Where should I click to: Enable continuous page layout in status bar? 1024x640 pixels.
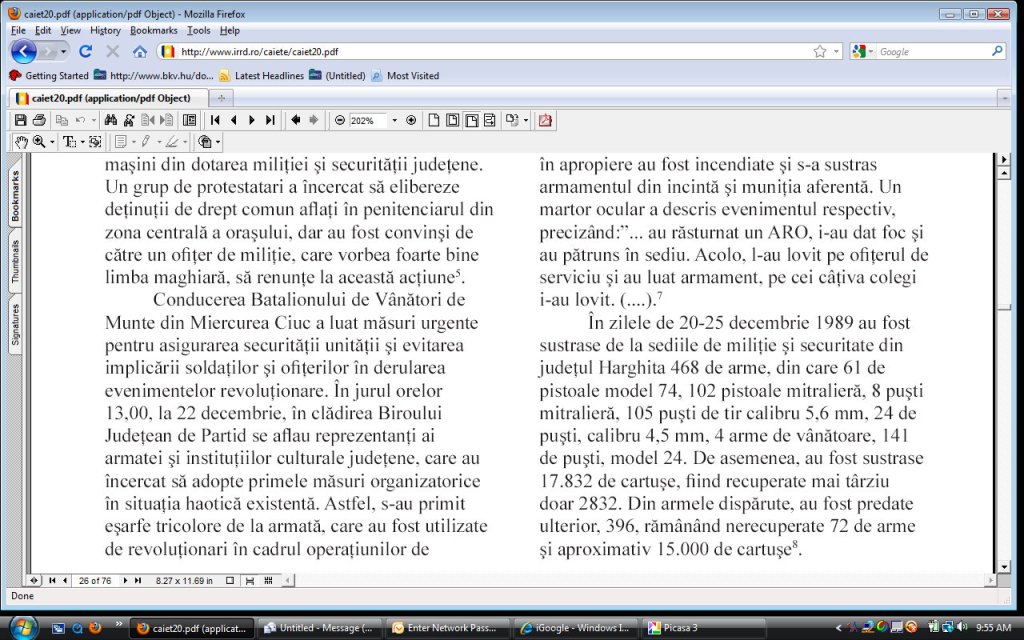pos(250,580)
